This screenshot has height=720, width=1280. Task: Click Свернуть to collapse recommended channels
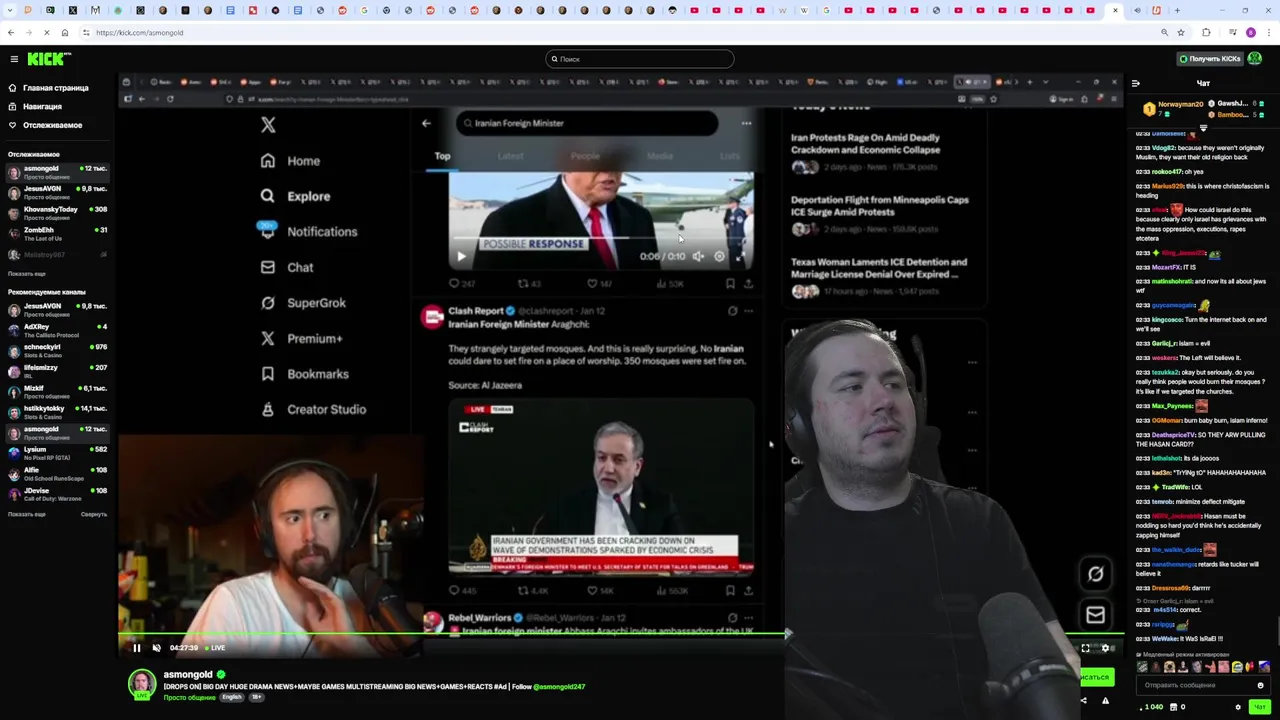point(94,514)
